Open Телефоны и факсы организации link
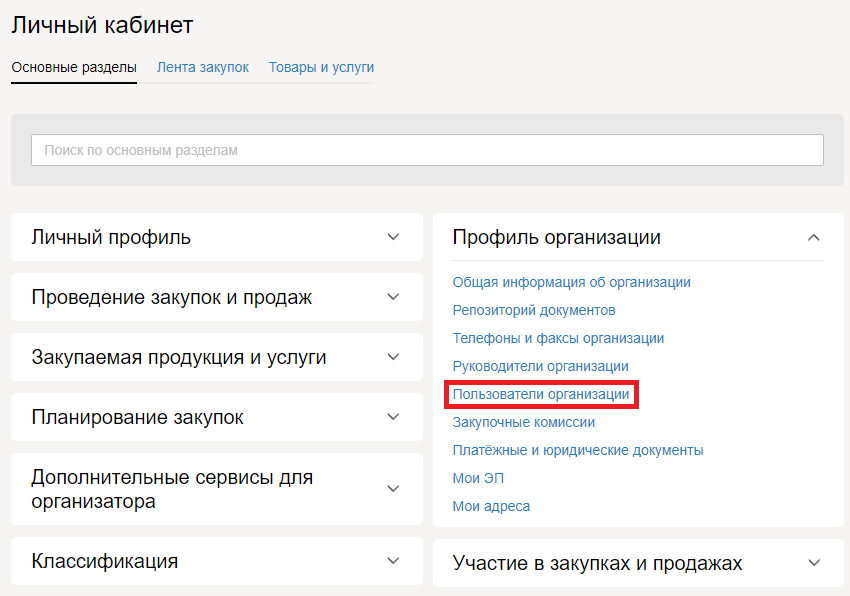 coord(558,338)
